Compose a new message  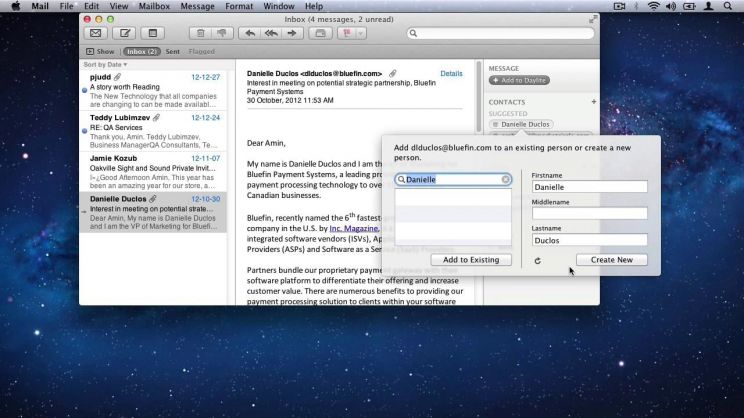[x=125, y=33]
